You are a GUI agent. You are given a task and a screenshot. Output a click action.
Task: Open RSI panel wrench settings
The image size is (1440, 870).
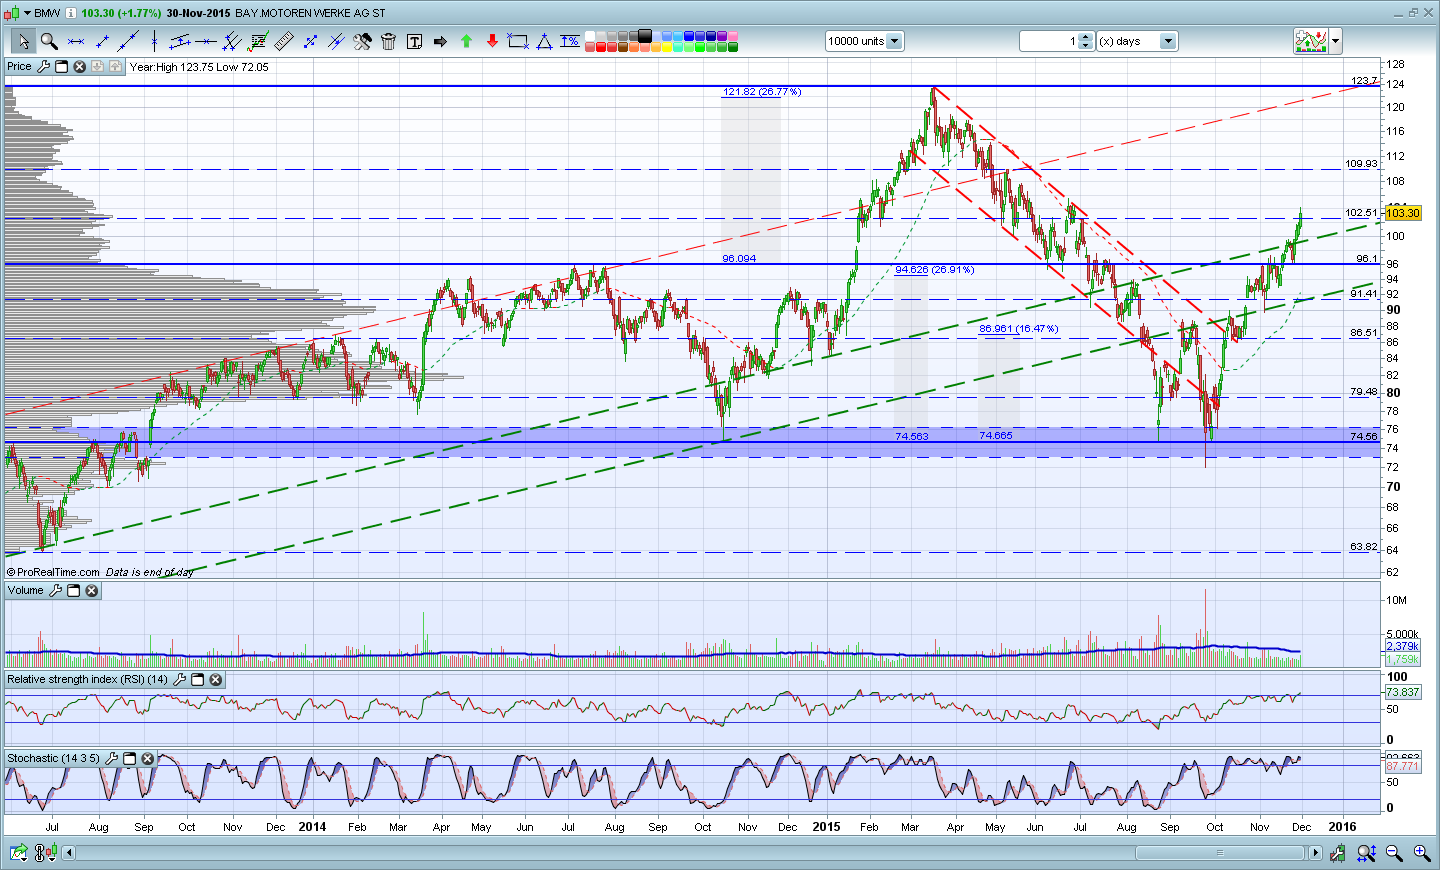pyautogui.click(x=179, y=680)
